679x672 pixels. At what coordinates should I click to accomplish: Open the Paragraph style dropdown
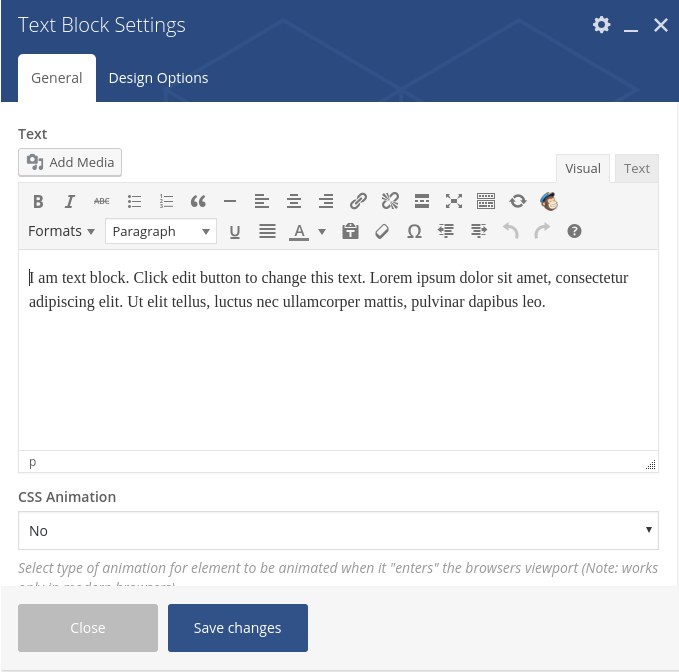161,231
